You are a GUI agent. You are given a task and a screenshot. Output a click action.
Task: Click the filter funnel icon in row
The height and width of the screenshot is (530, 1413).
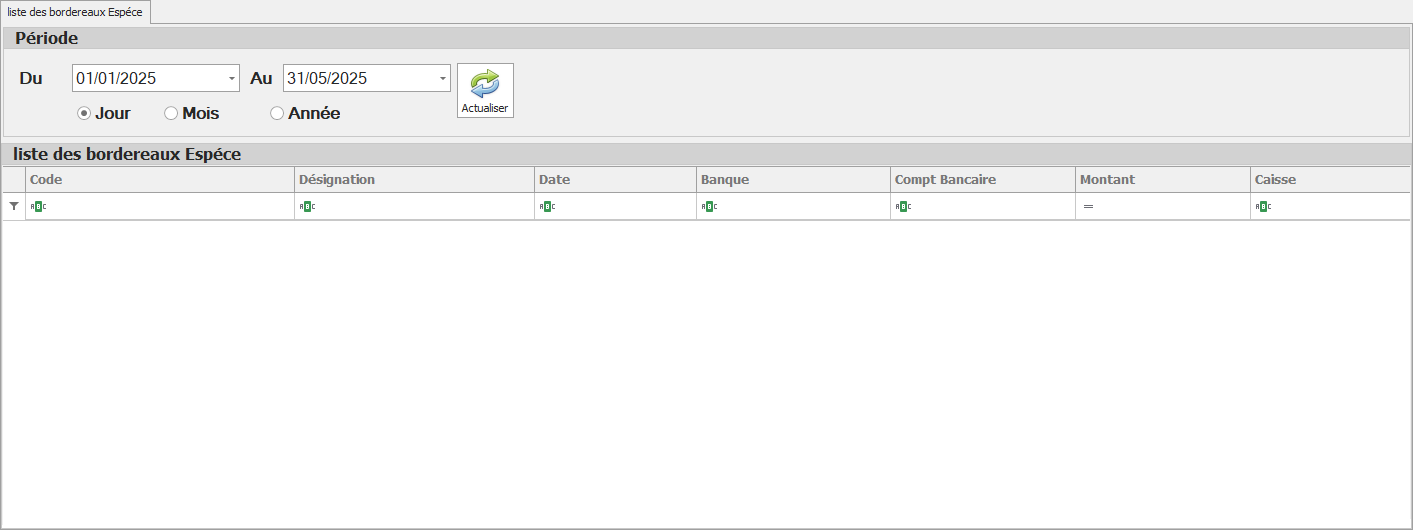click(14, 206)
